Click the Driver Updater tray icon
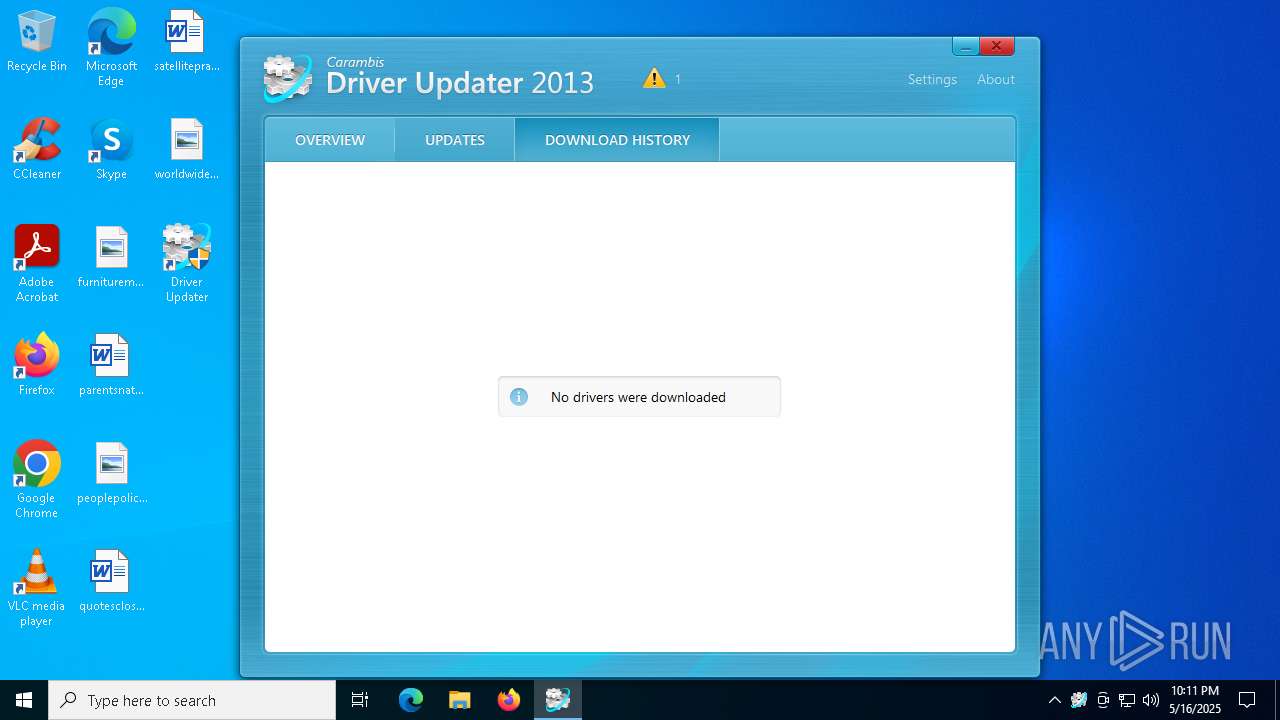Screen dimensions: 1280x720 pos(1079,700)
